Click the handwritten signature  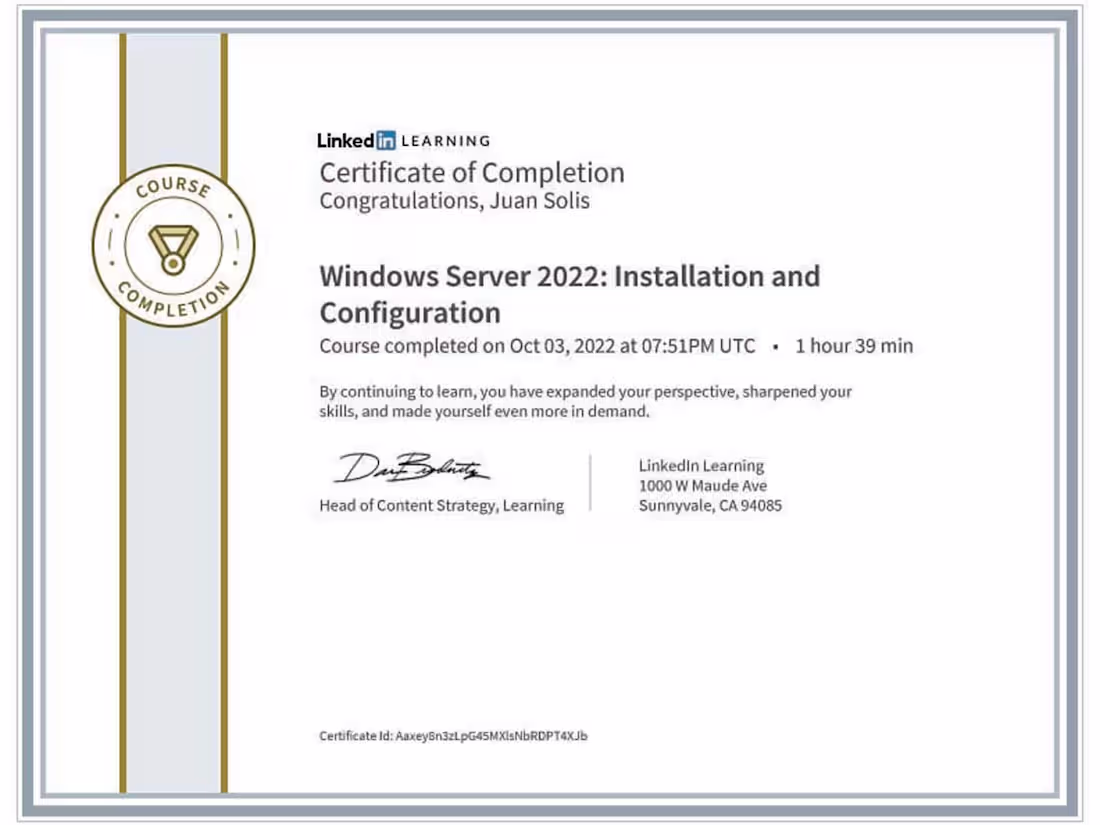point(412,468)
